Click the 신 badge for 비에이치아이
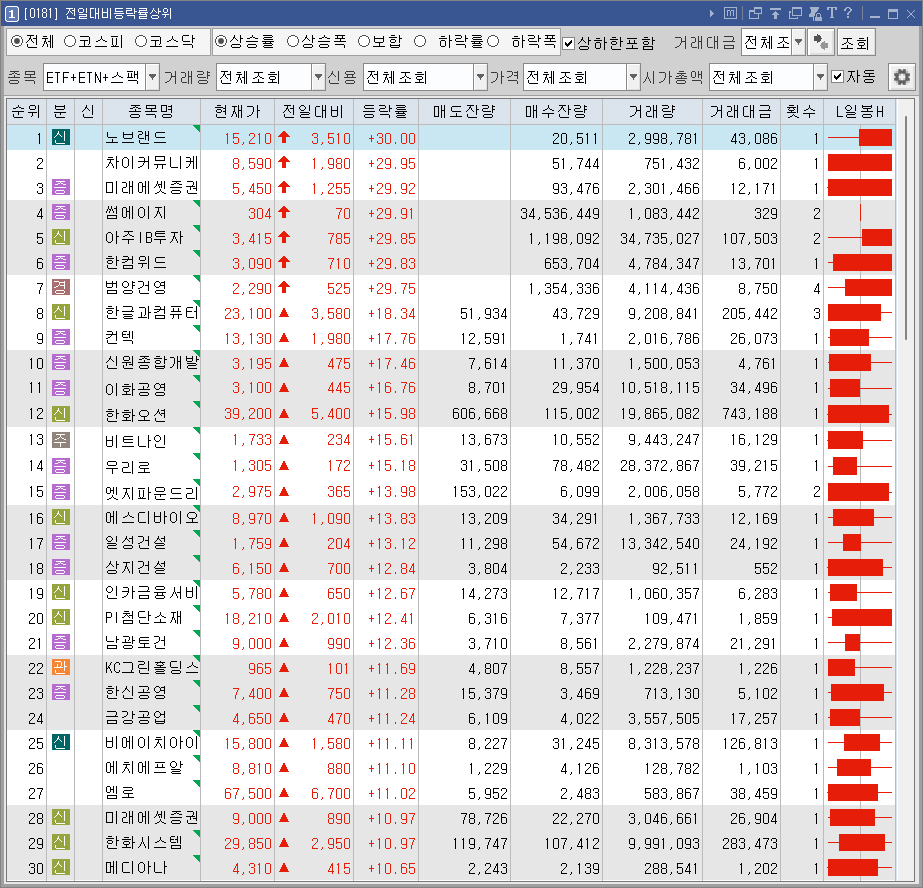The width and height of the screenshot is (923, 888). point(60,743)
